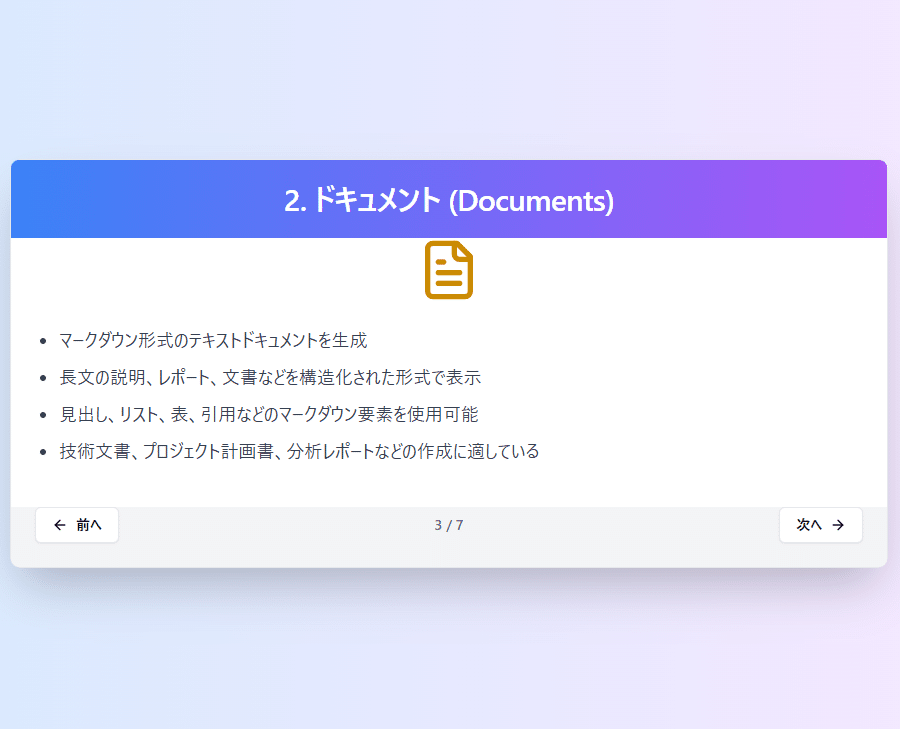This screenshot has width=900, height=729.
Task: Click the 次へ next slide button
Action: pos(820,525)
